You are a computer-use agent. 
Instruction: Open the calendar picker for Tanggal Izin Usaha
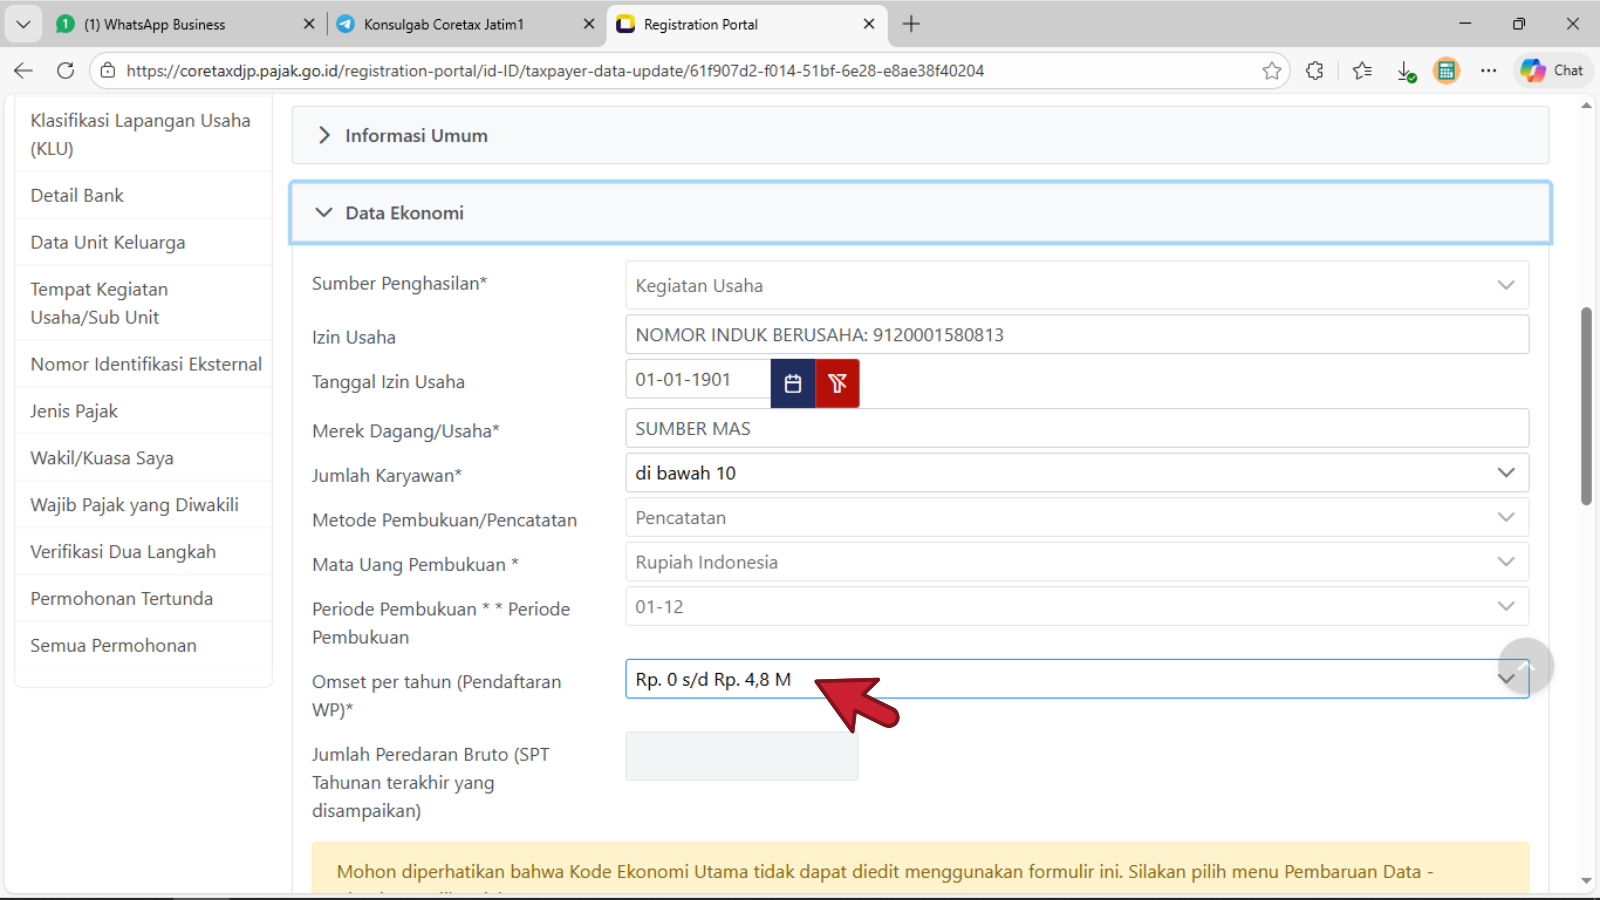793,383
